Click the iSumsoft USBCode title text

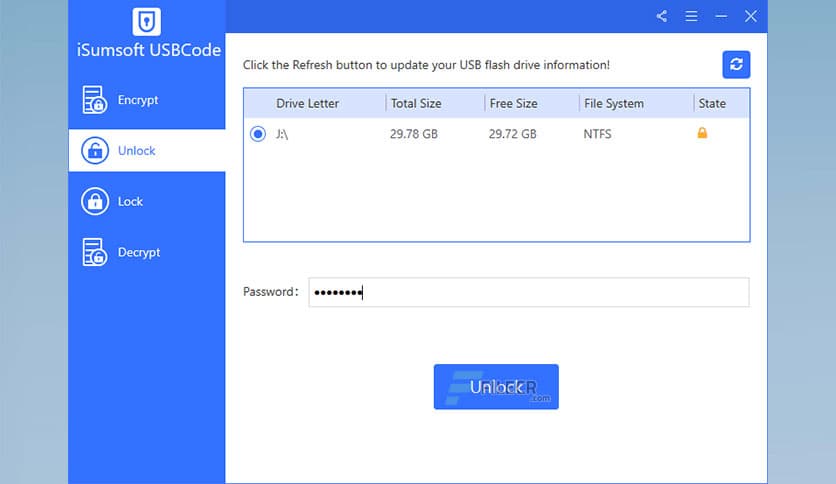149,50
